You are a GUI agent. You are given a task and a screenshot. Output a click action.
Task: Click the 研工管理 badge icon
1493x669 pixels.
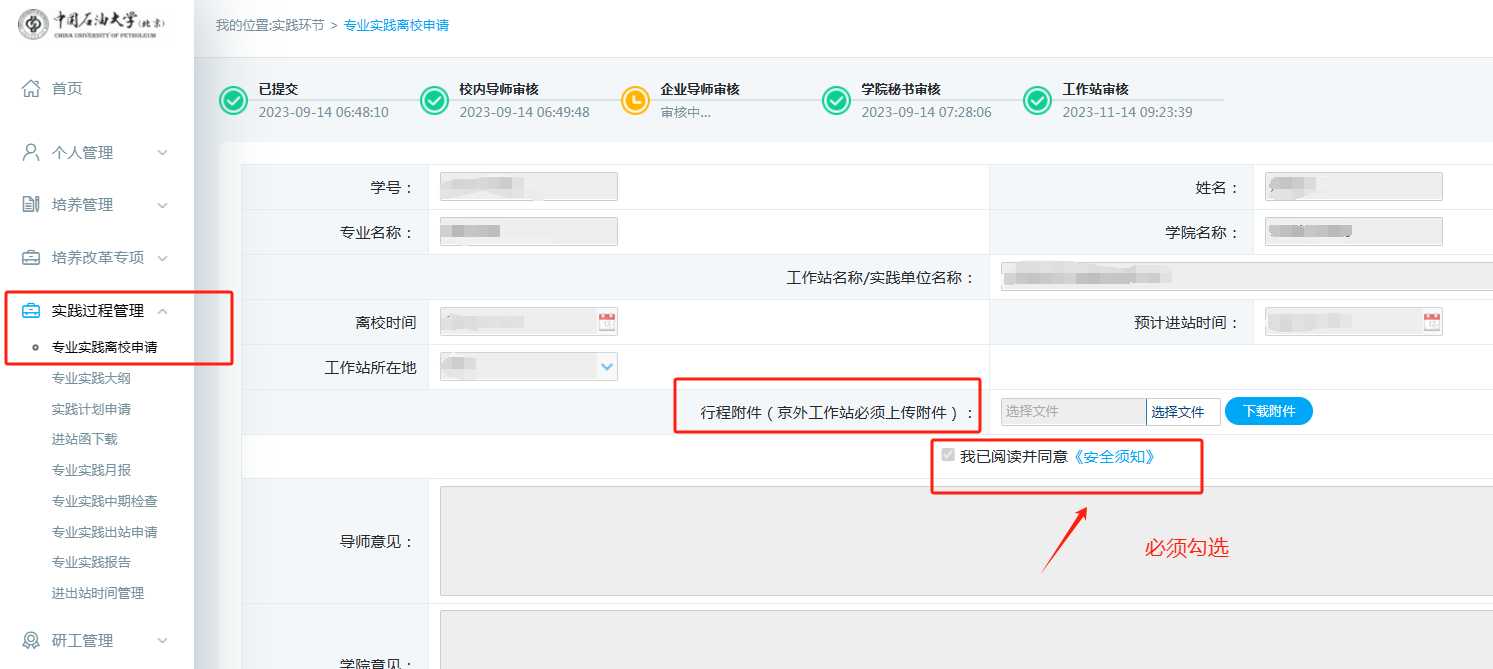click(x=31, y=641)
